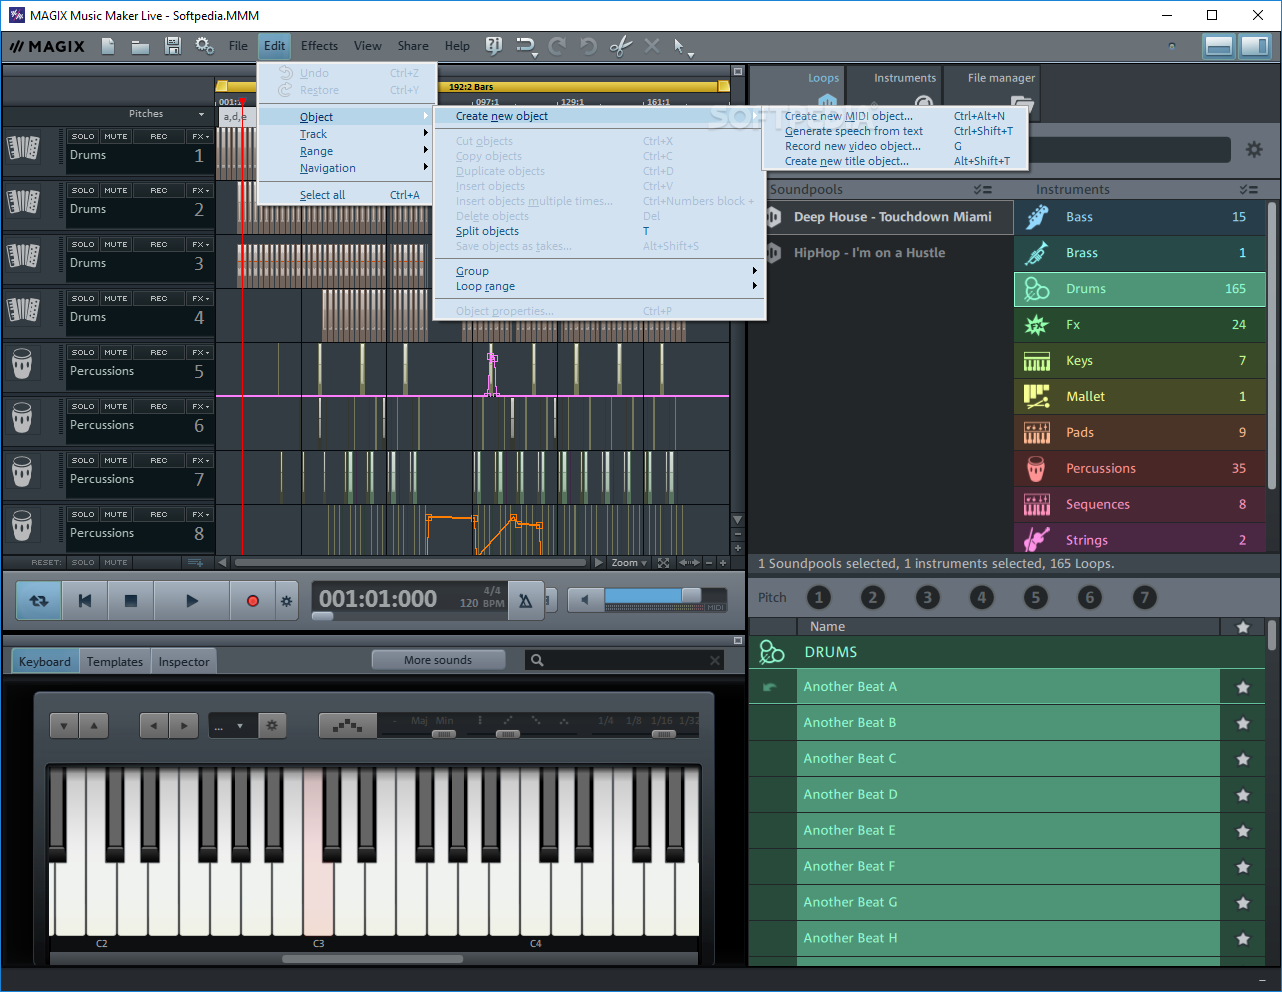Viewport: 1282px width, 992px height.
Task: Click the context help question mark icon
Action: point(493,46)
